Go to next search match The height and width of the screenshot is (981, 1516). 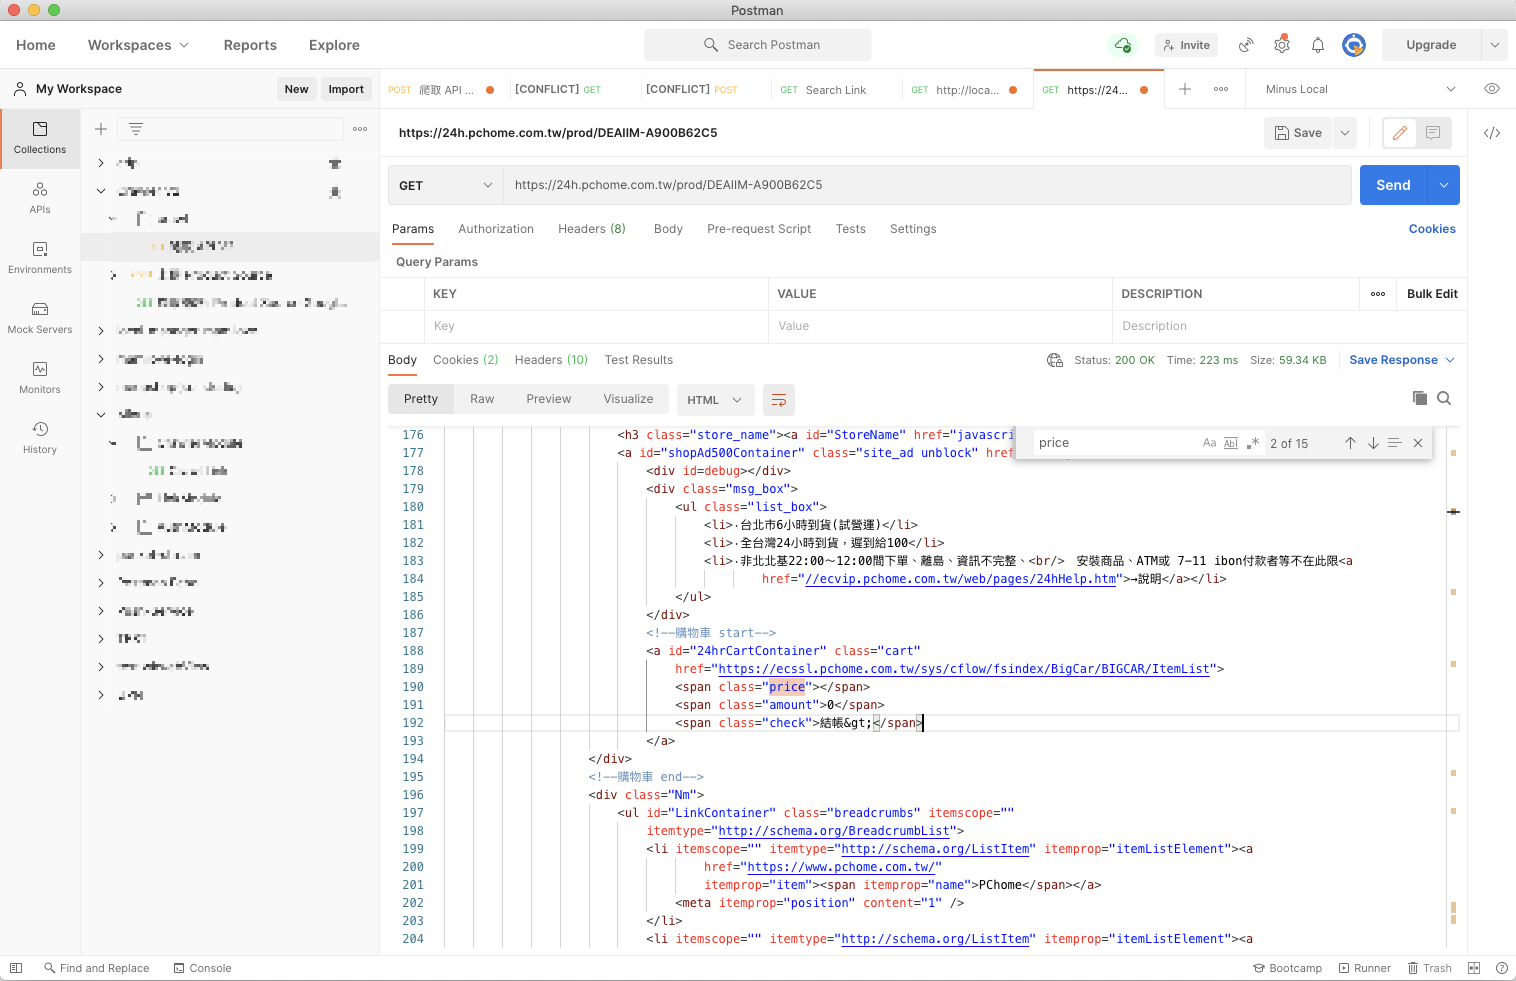pos(1373,443)
